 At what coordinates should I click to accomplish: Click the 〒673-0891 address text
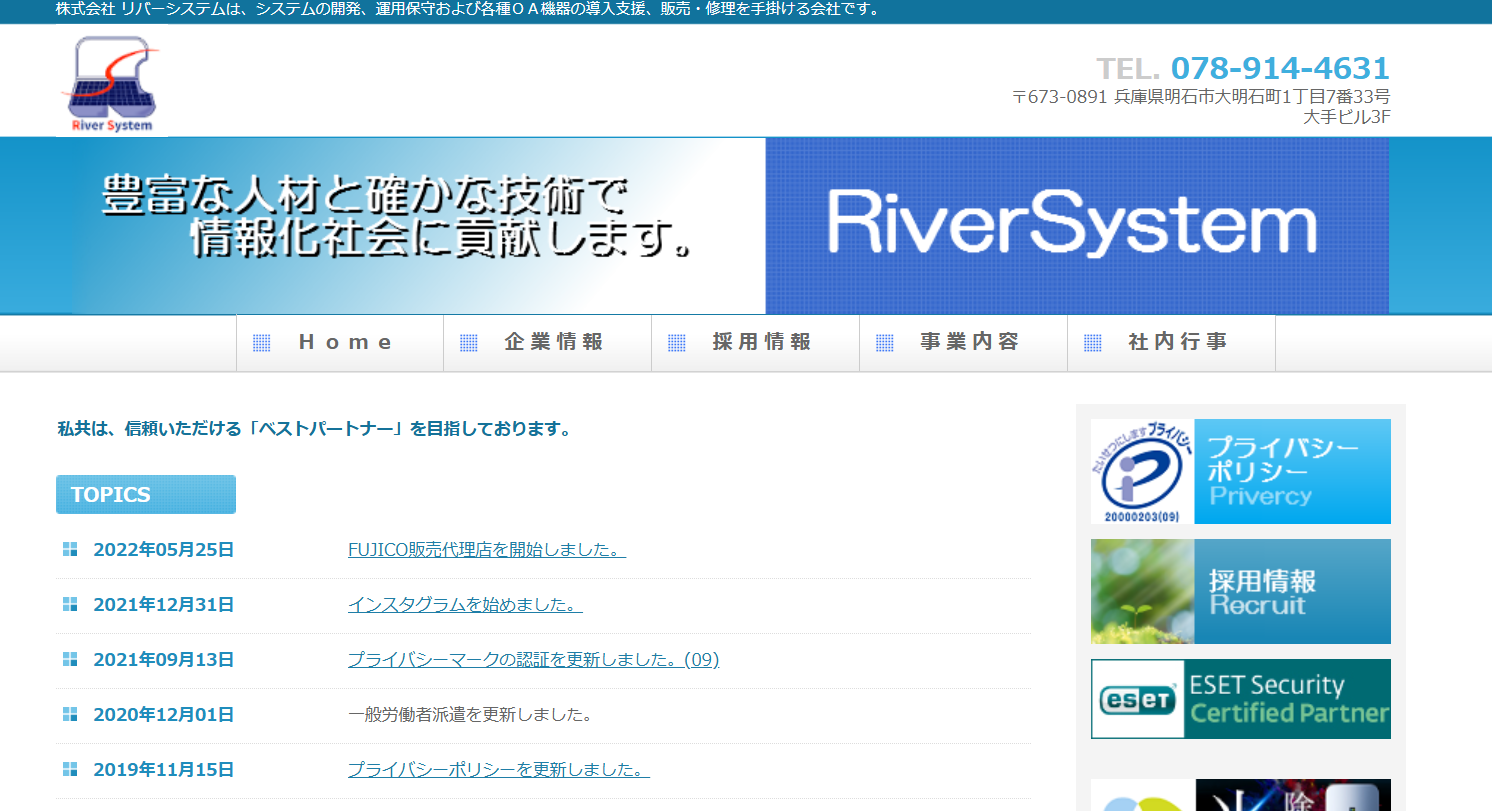[x=1201, y=97]
